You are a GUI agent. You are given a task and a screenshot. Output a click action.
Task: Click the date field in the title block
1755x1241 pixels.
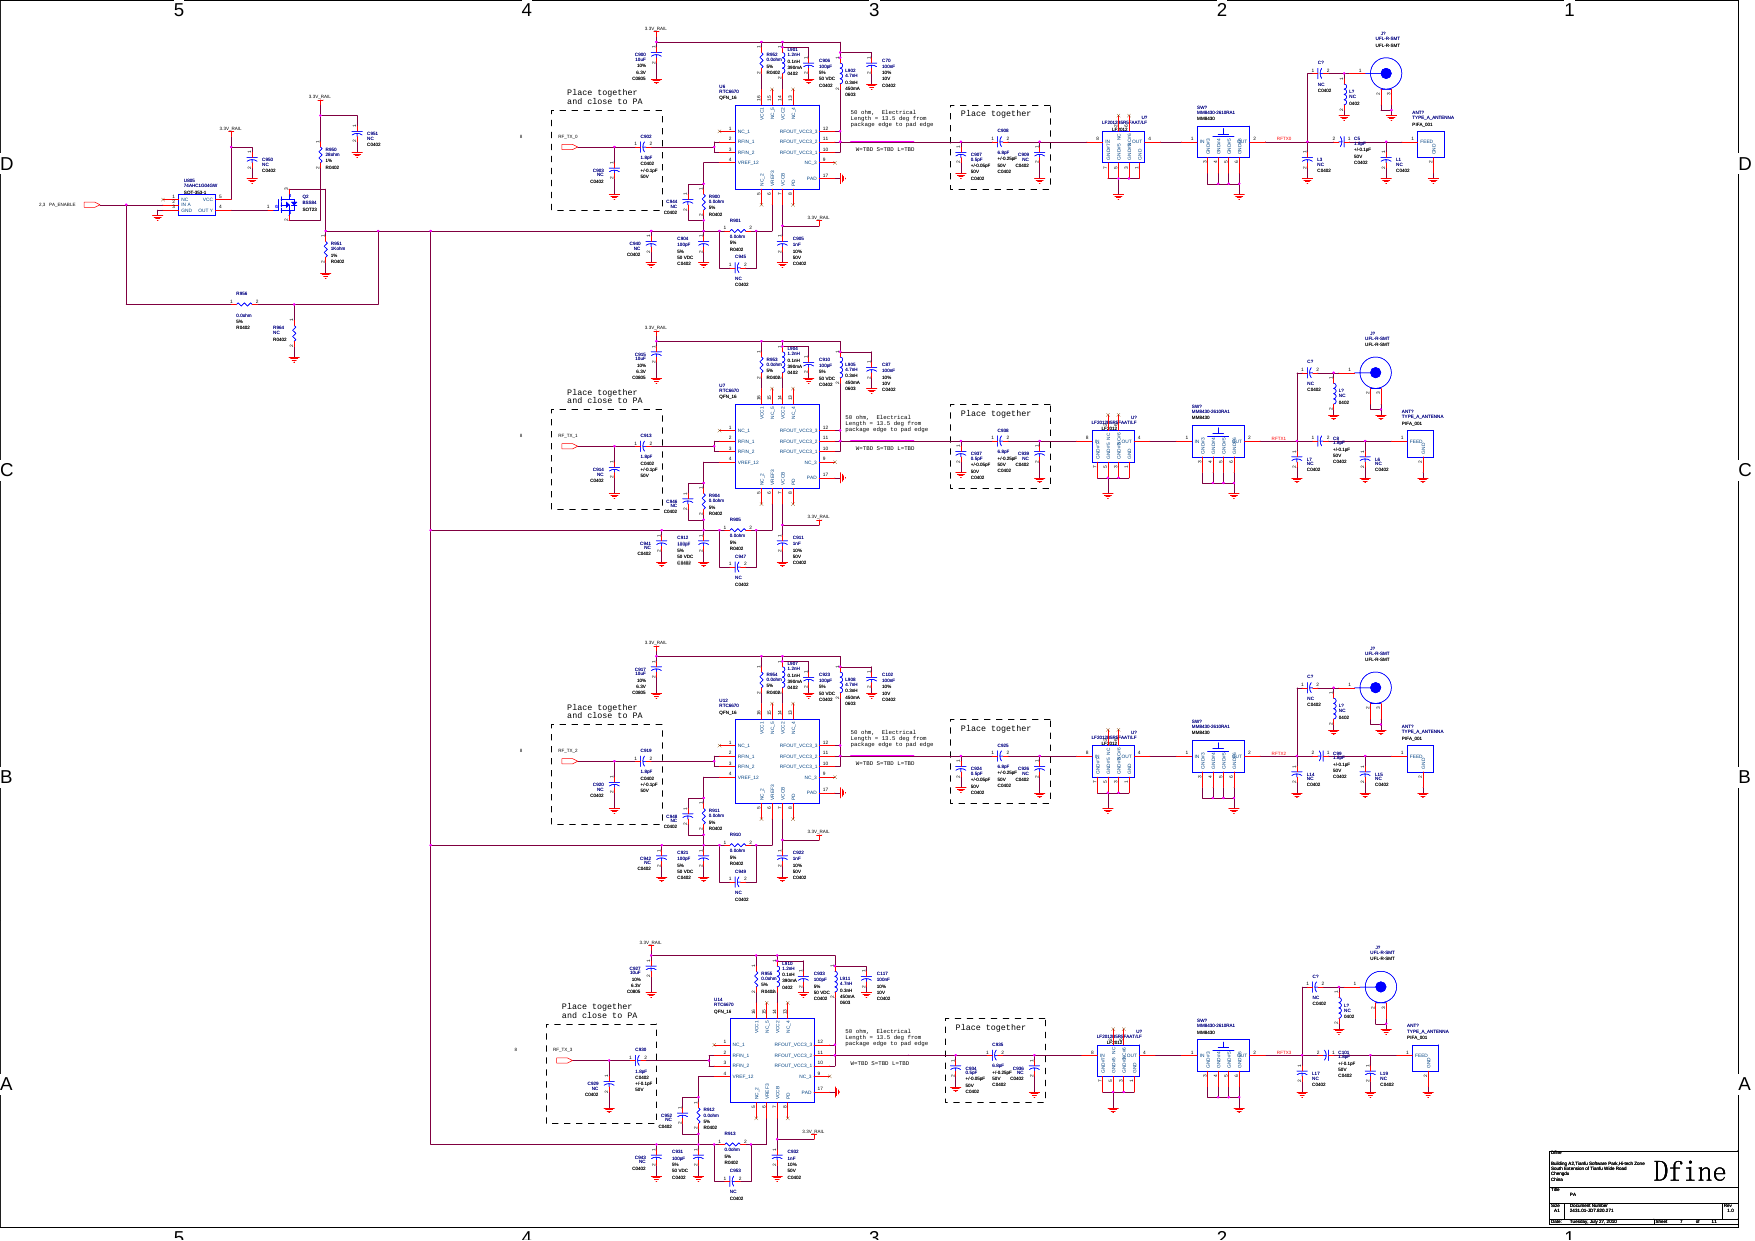coord(1592,1221)
